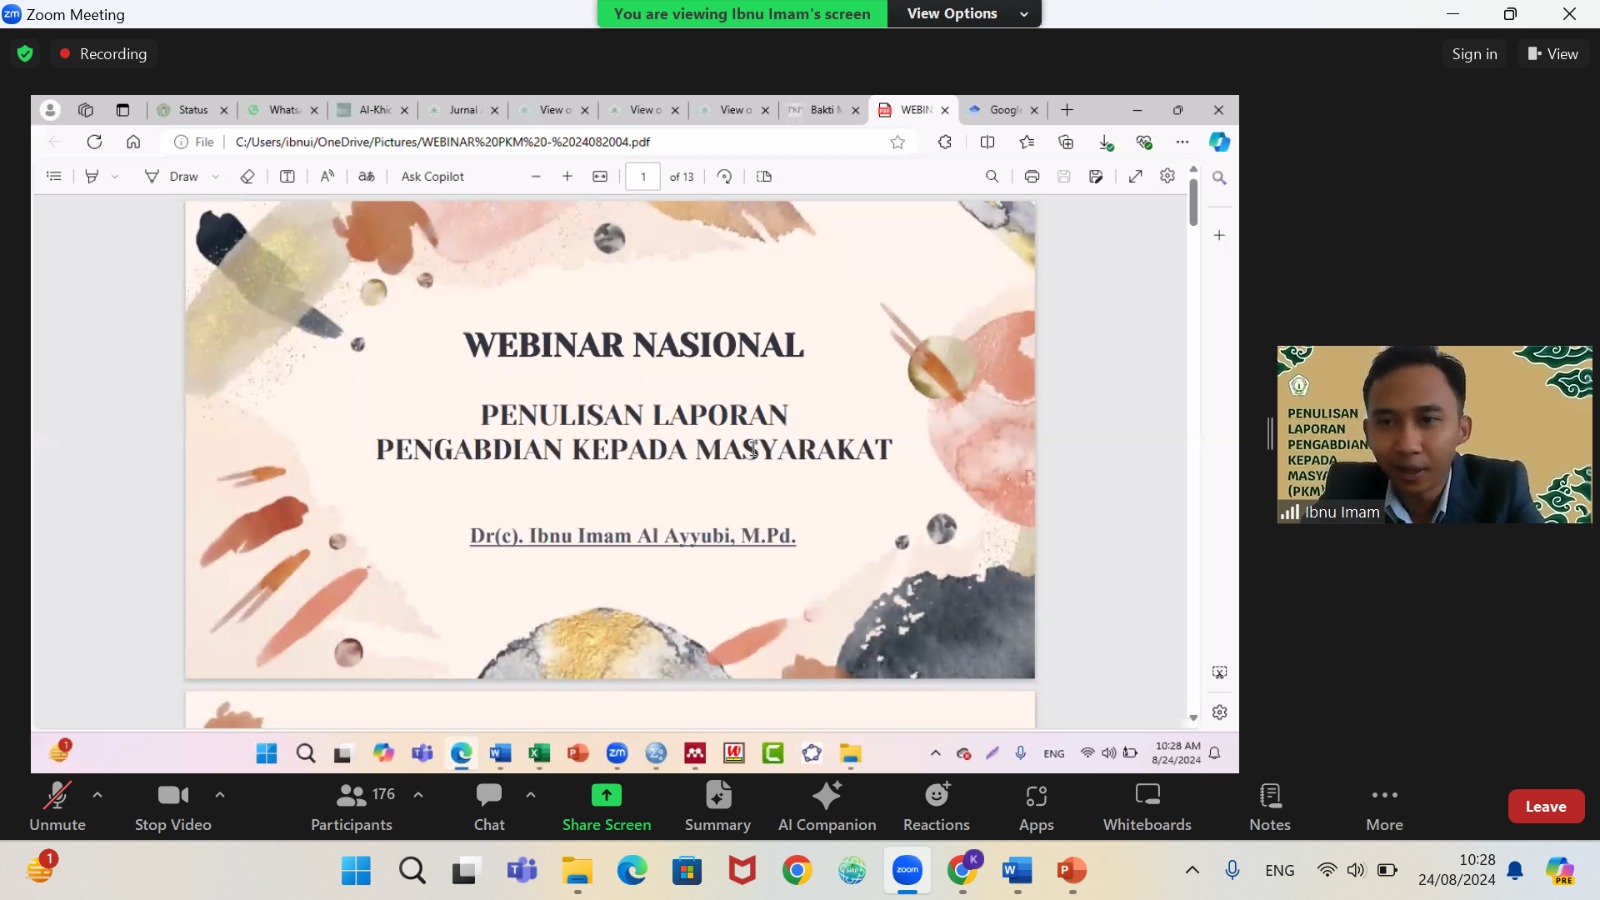Open the Reactions emoji panel
The height and width of the screenshot is (900, 1600).
point(936,806)
